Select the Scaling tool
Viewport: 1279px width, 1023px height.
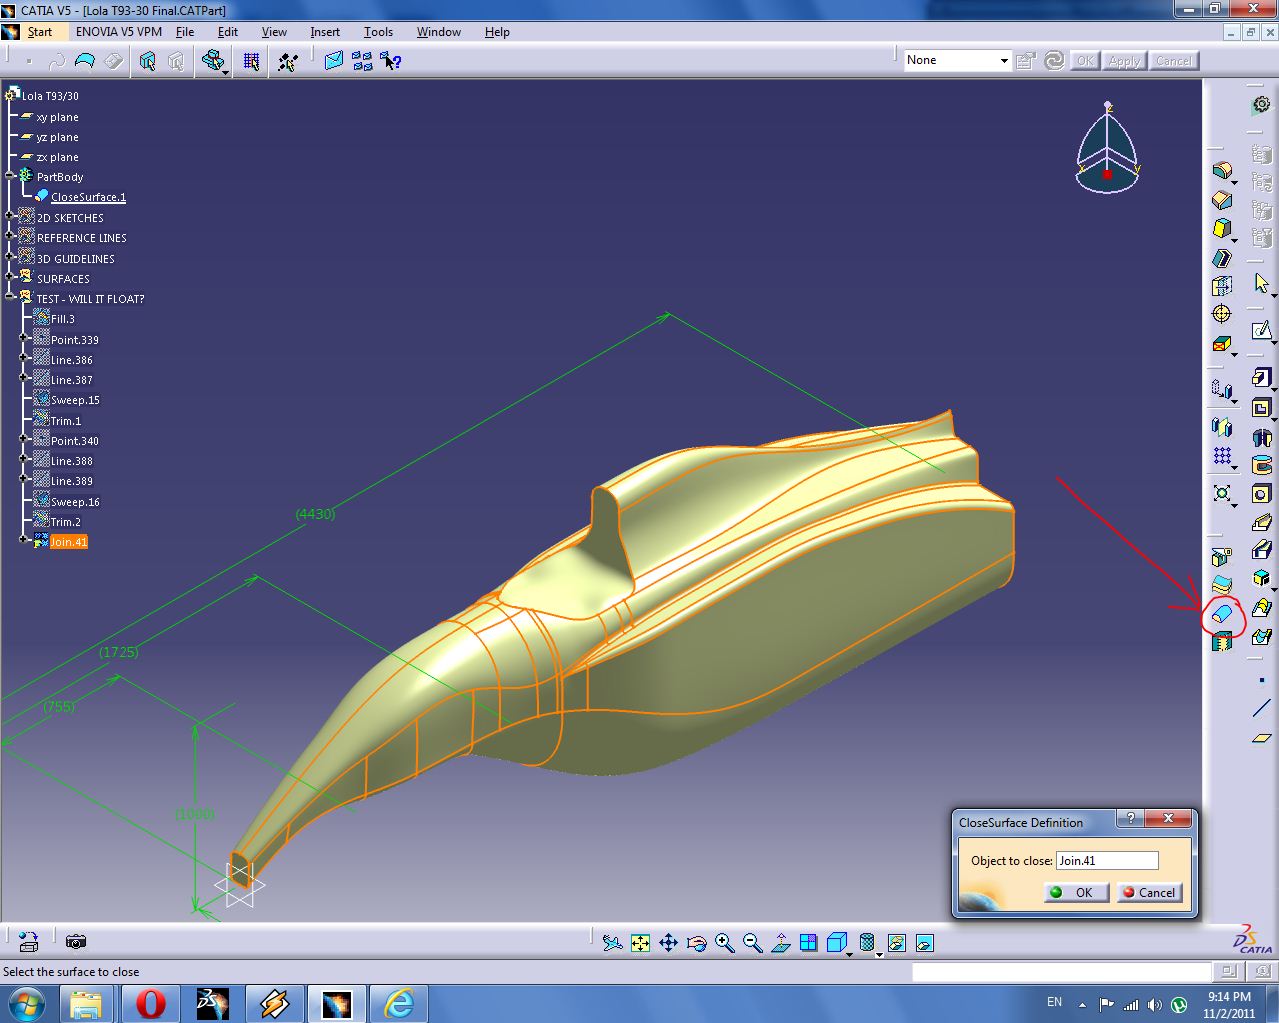(1222, 494)
